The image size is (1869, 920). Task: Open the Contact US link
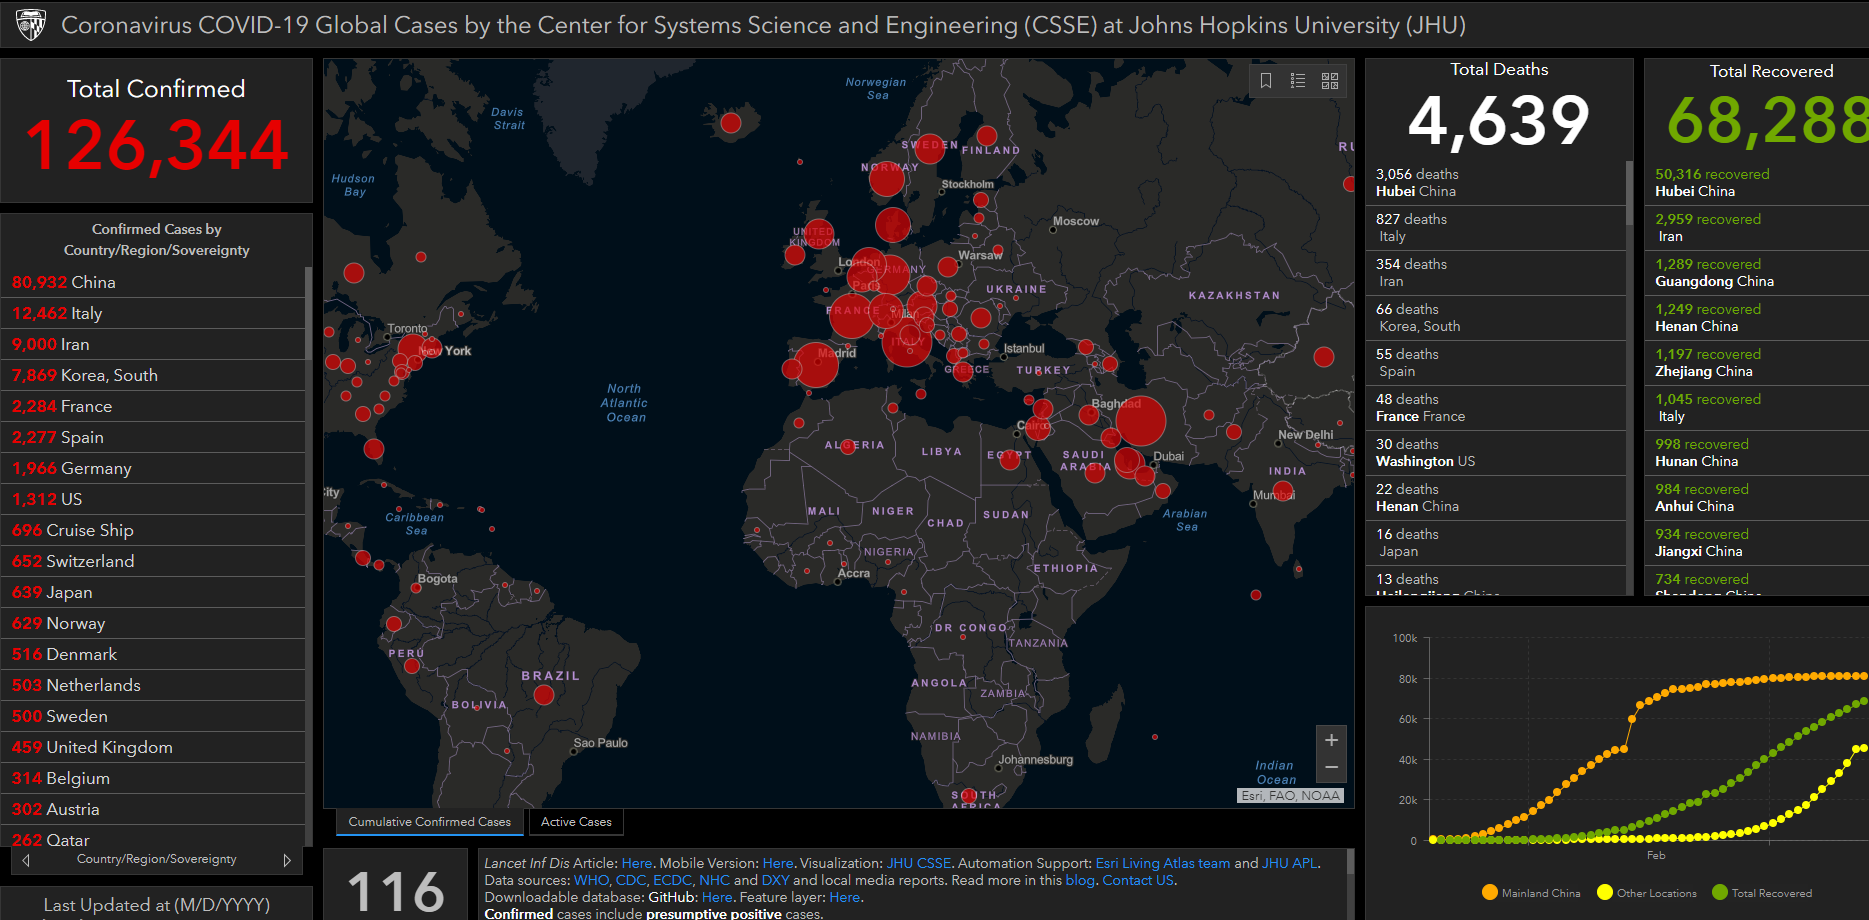click(x=1139, y=880)
